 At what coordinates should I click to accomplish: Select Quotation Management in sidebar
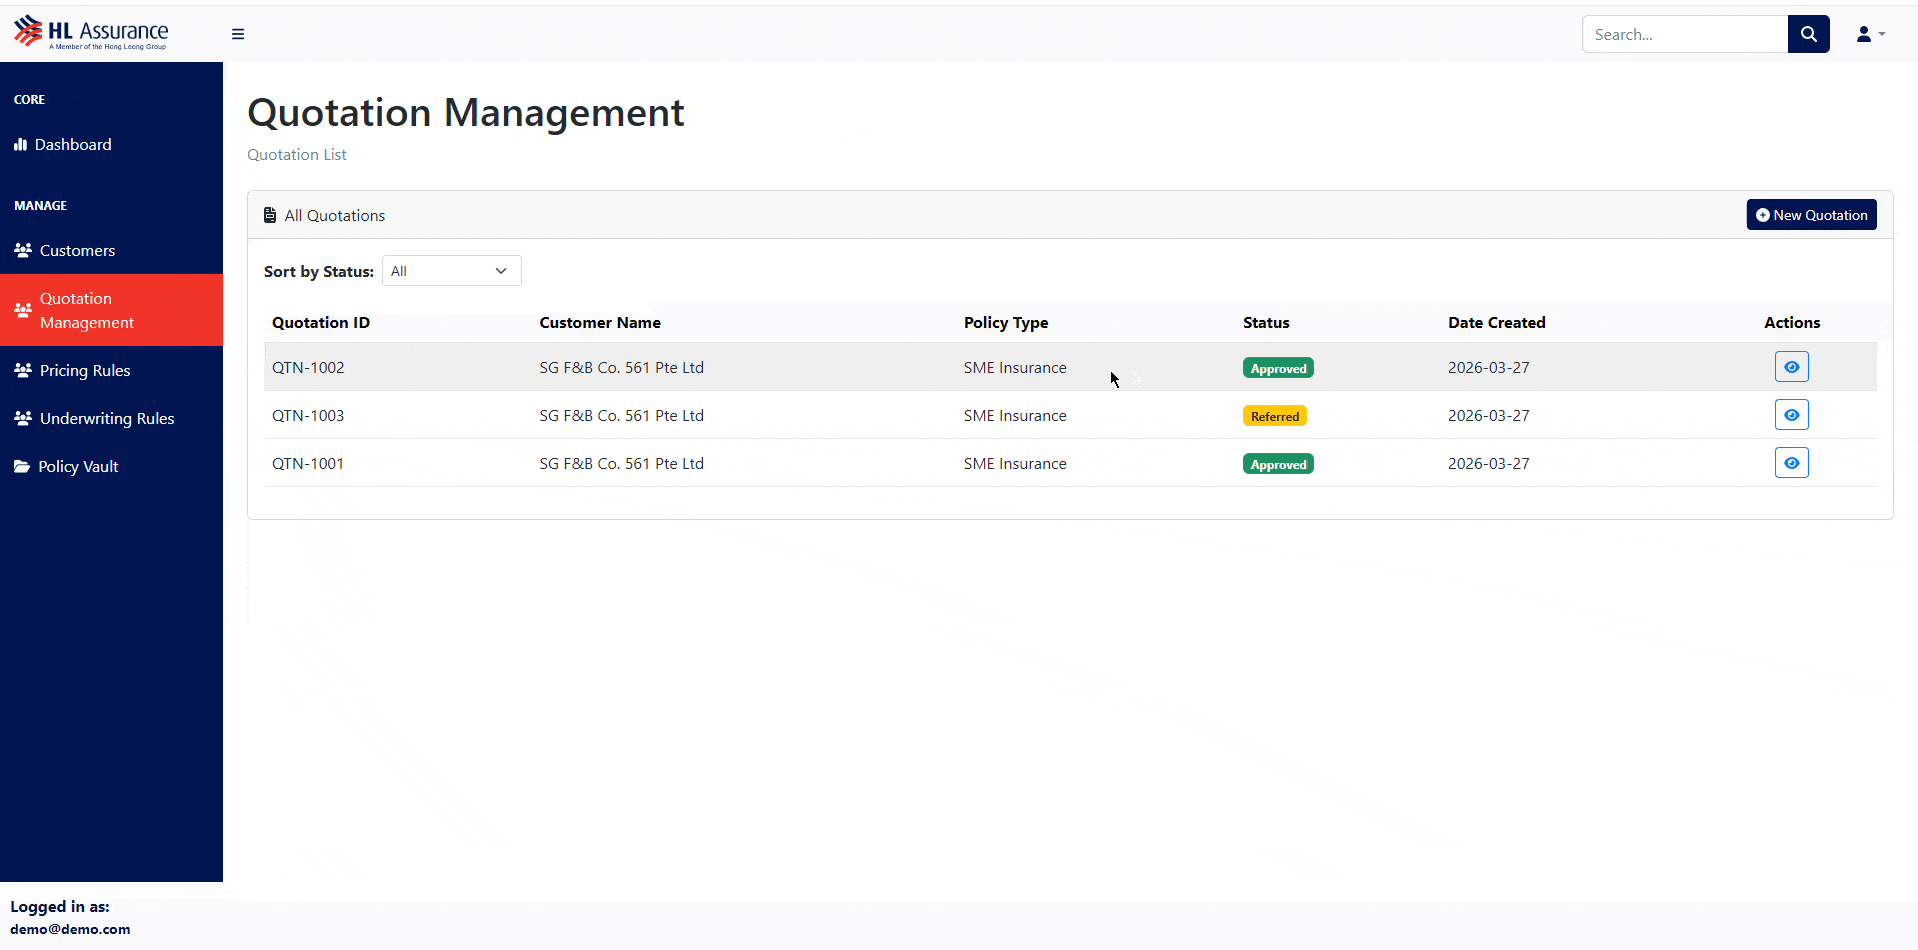[x=87, y=311]
